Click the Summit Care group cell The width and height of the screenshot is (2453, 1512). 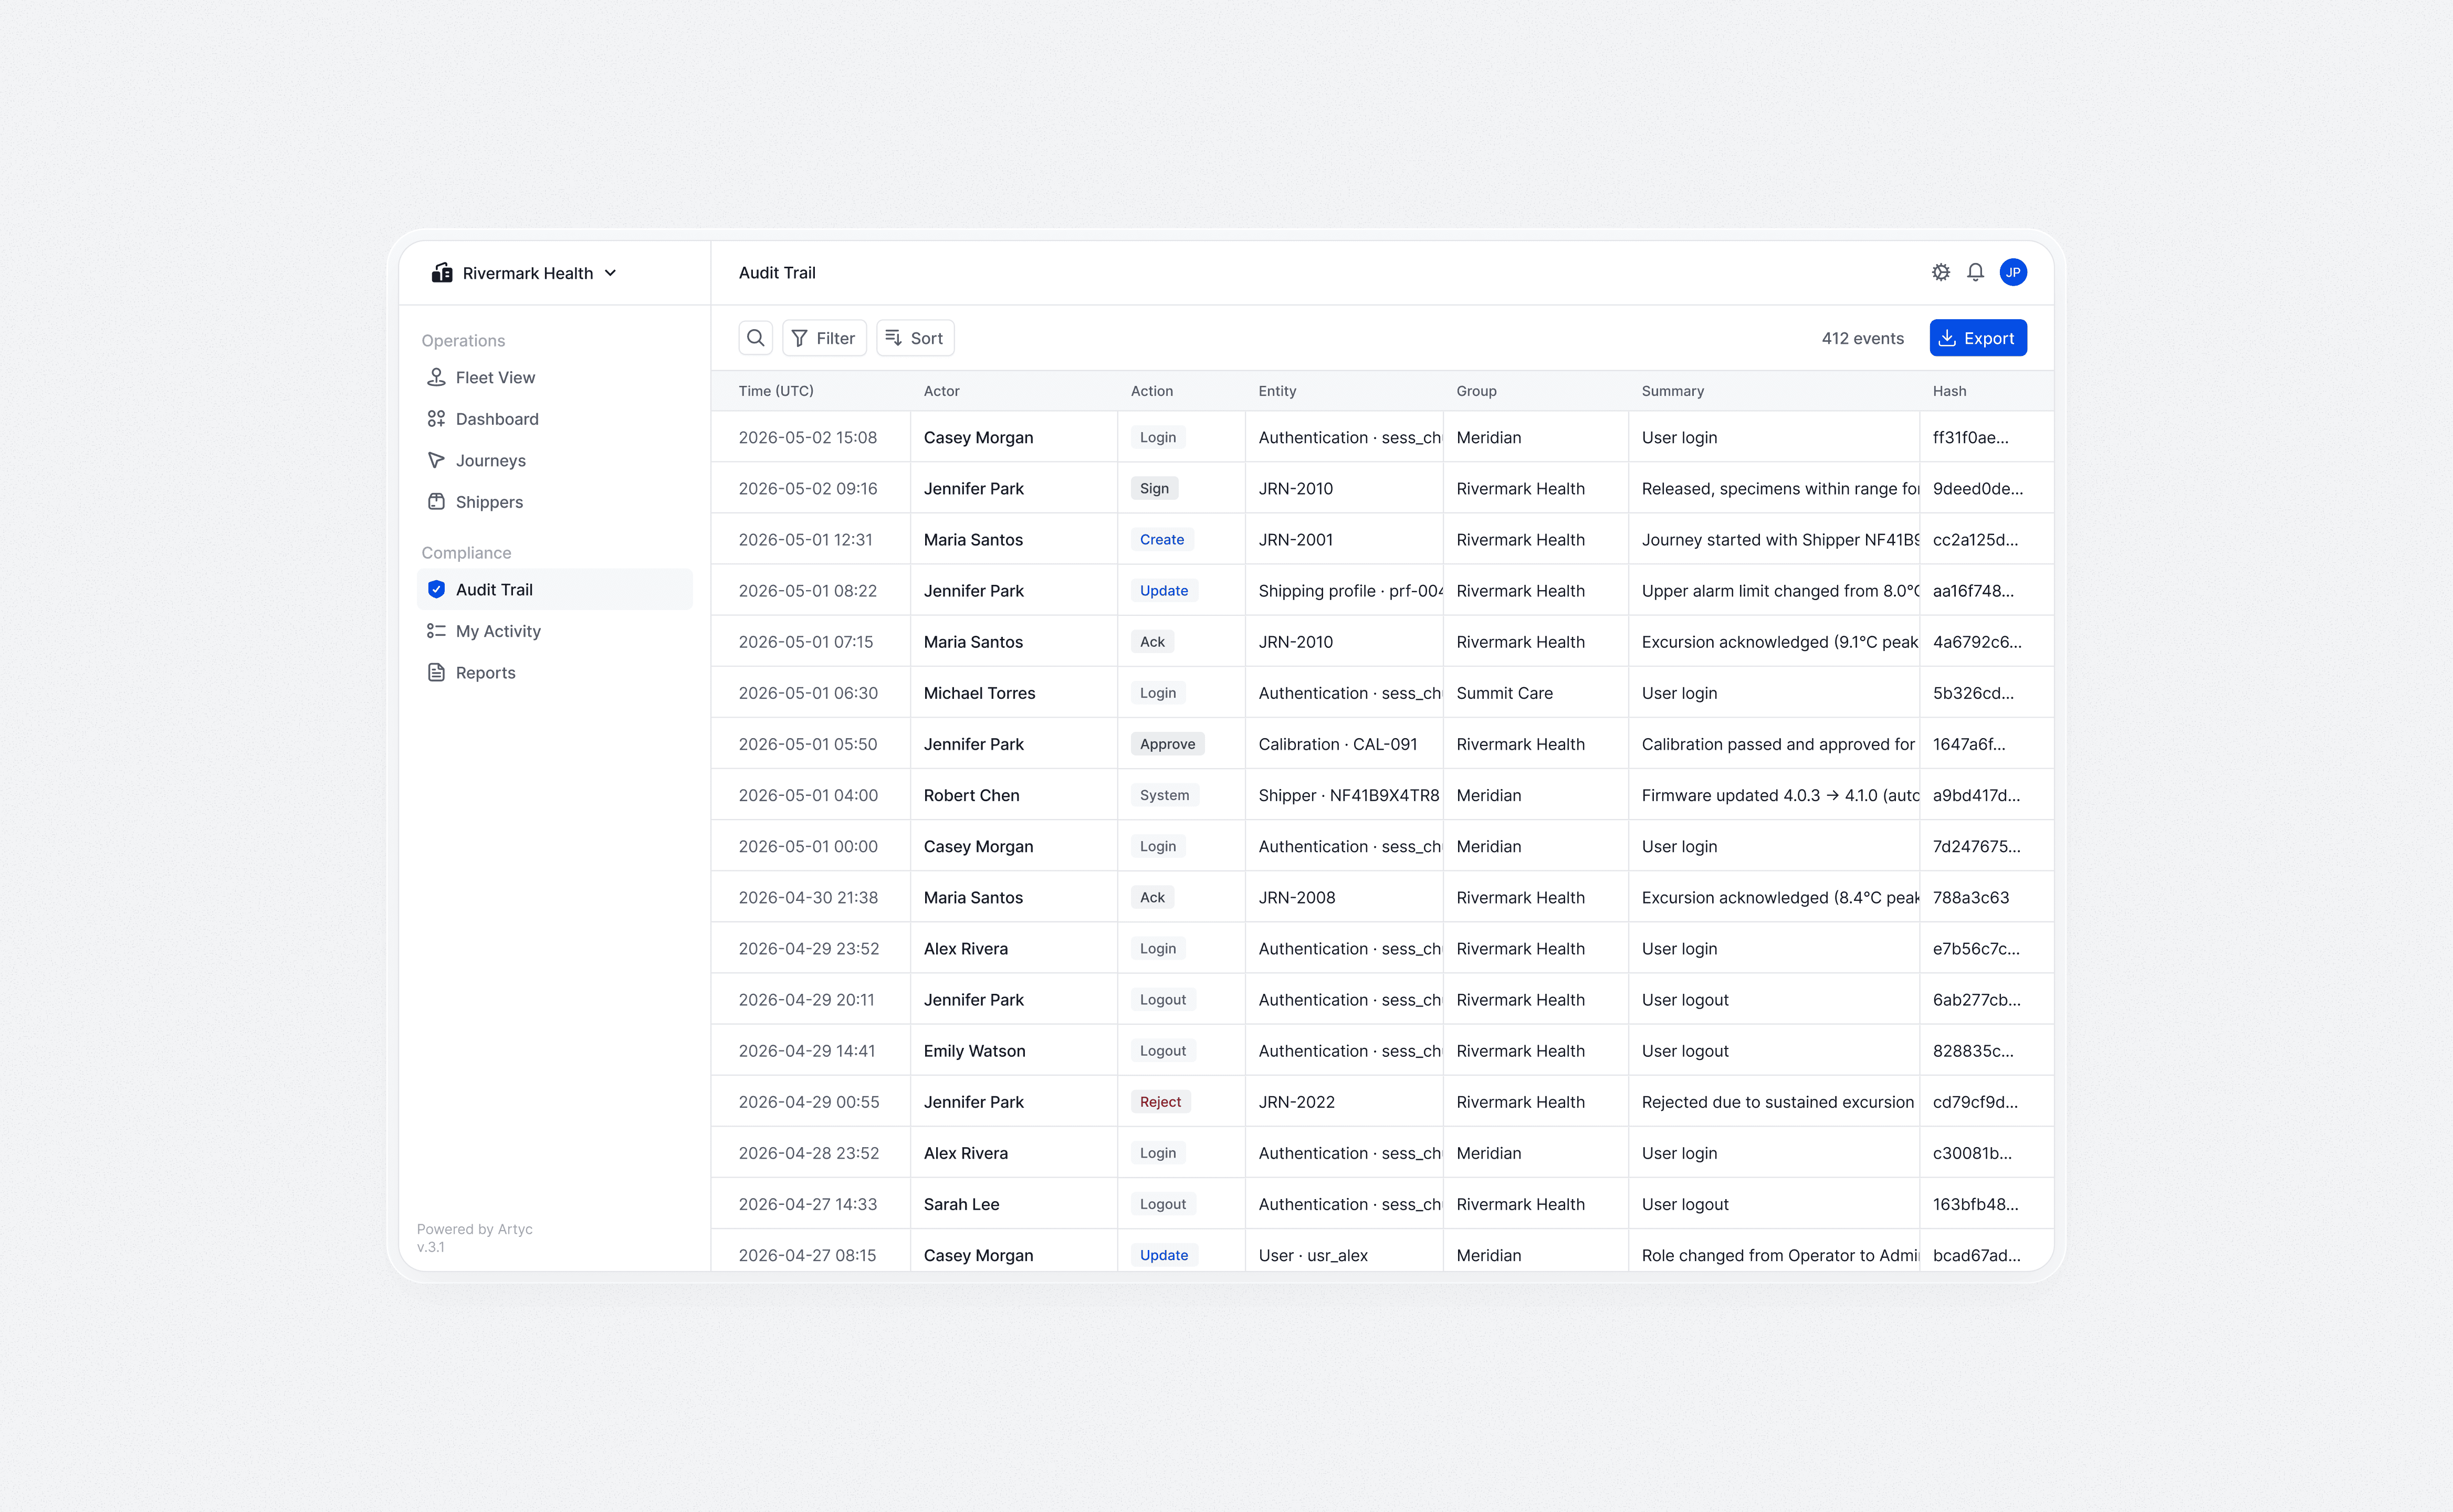pyautogui.click(x=1504, y=693)
